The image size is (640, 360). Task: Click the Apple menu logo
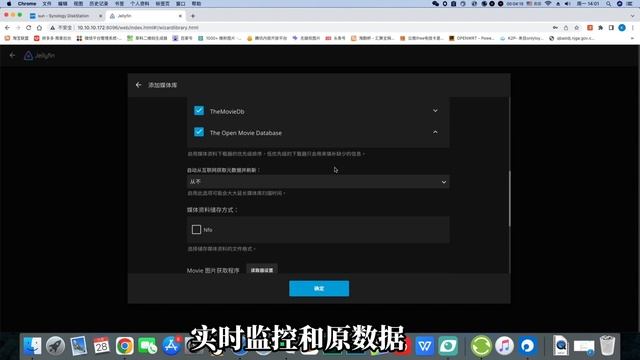[x=9, y=3]
